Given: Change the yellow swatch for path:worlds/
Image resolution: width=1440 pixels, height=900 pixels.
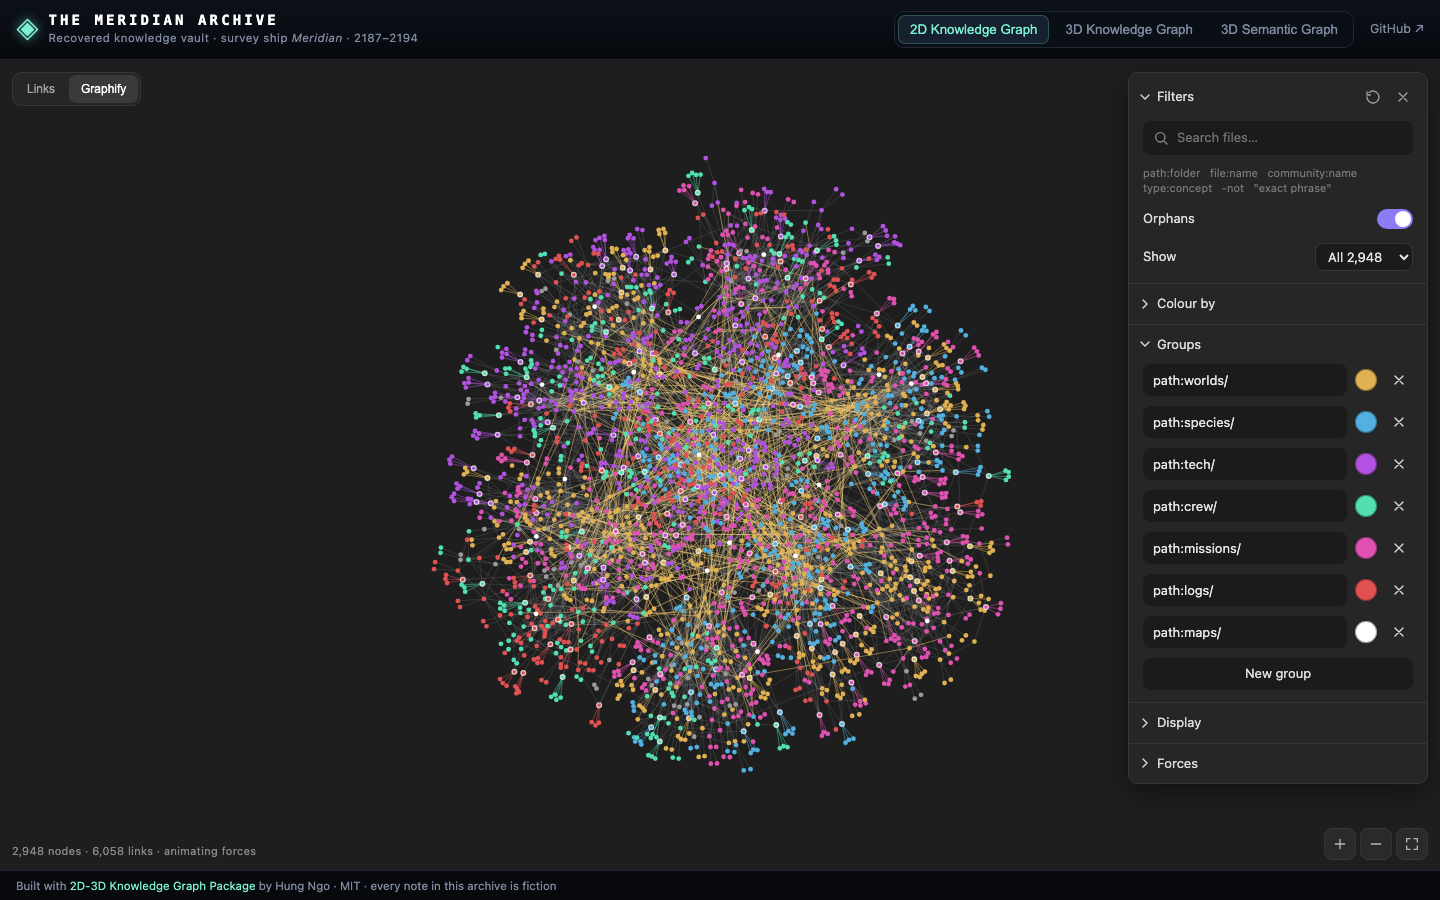Looking at the screenshot, I should (x=1366, y=380).
